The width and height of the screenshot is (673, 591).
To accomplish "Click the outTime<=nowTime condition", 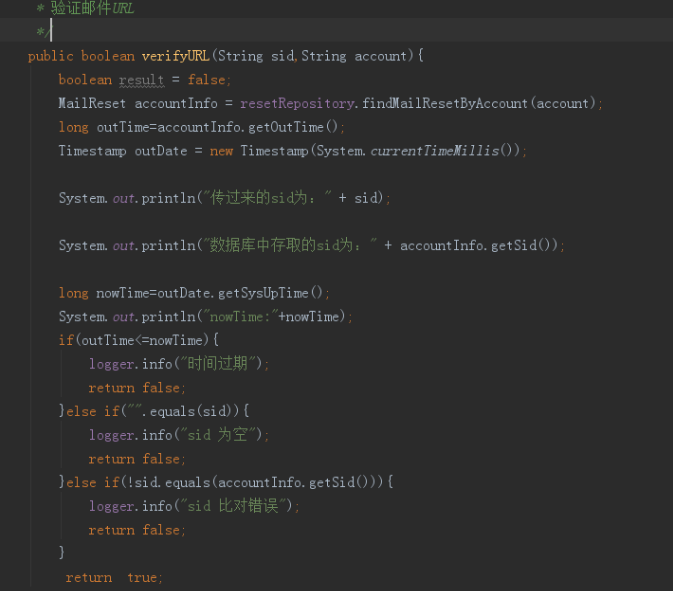I will [x=142, y=340].
